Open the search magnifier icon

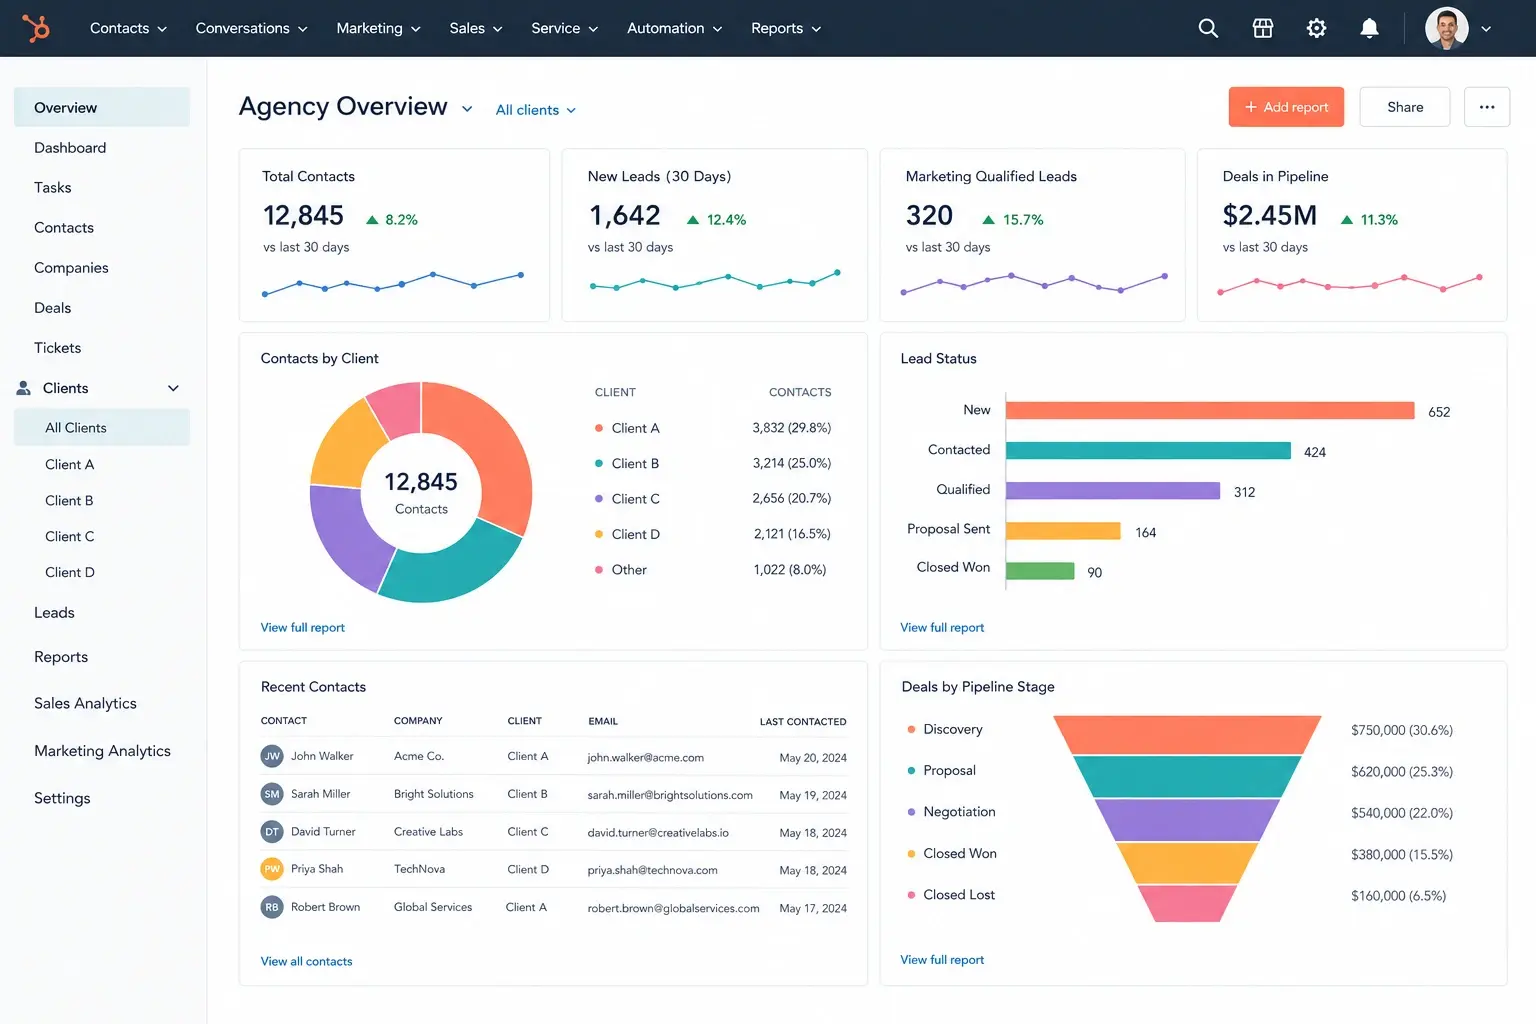pyautogui.click(x=1208, y=28)
